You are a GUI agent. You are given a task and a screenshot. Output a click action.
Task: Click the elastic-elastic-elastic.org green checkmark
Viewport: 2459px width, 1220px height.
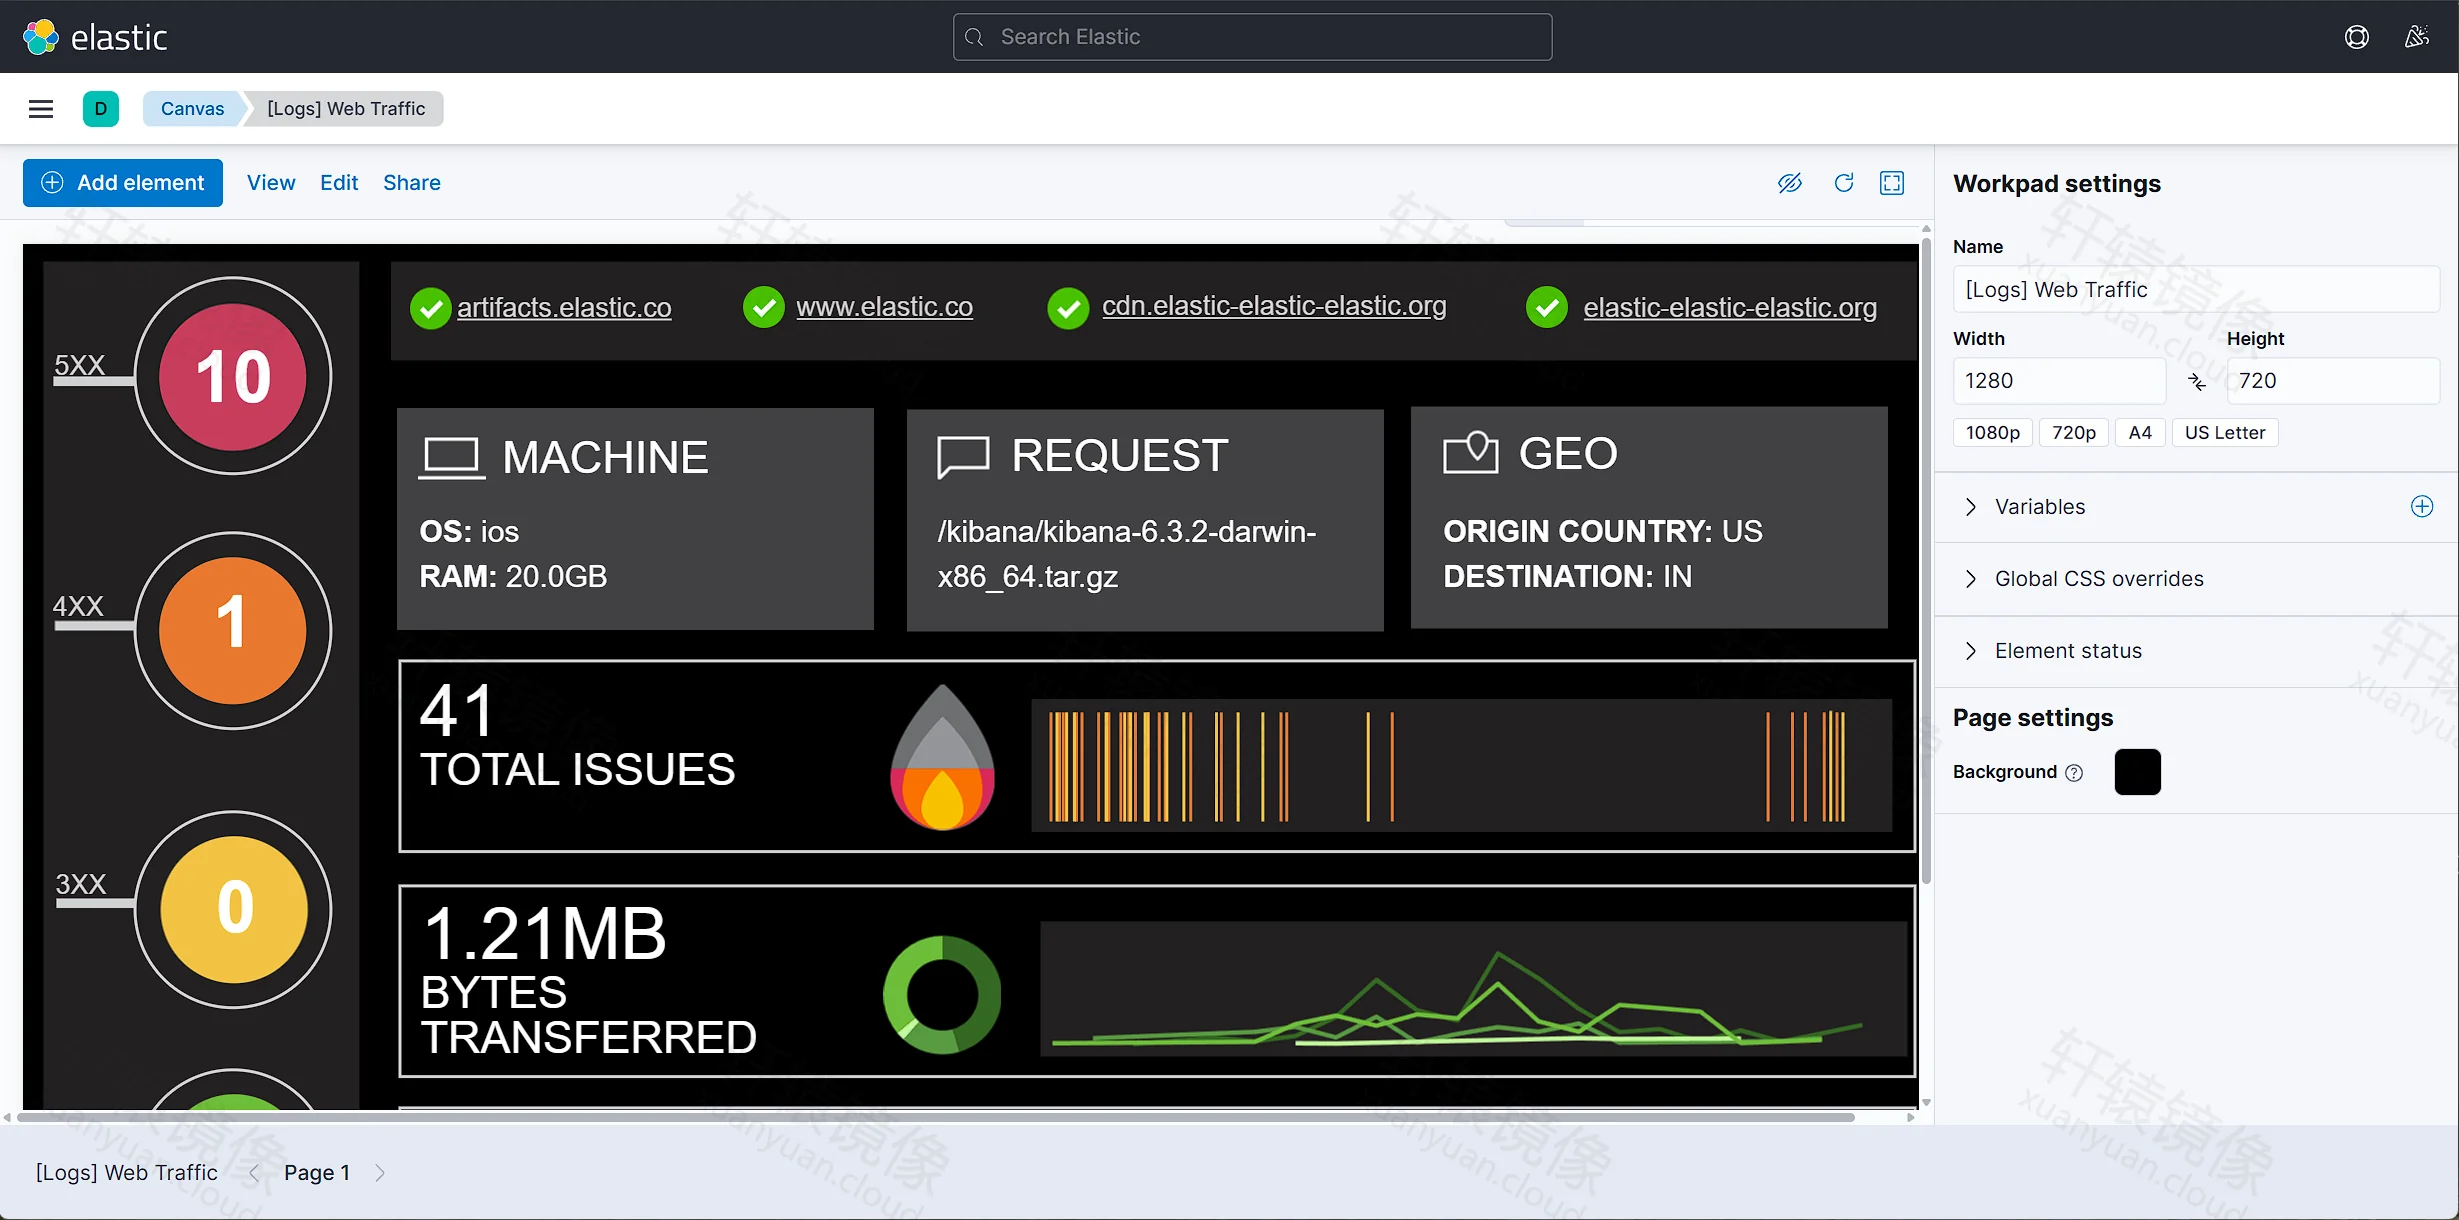[1547, 308]
